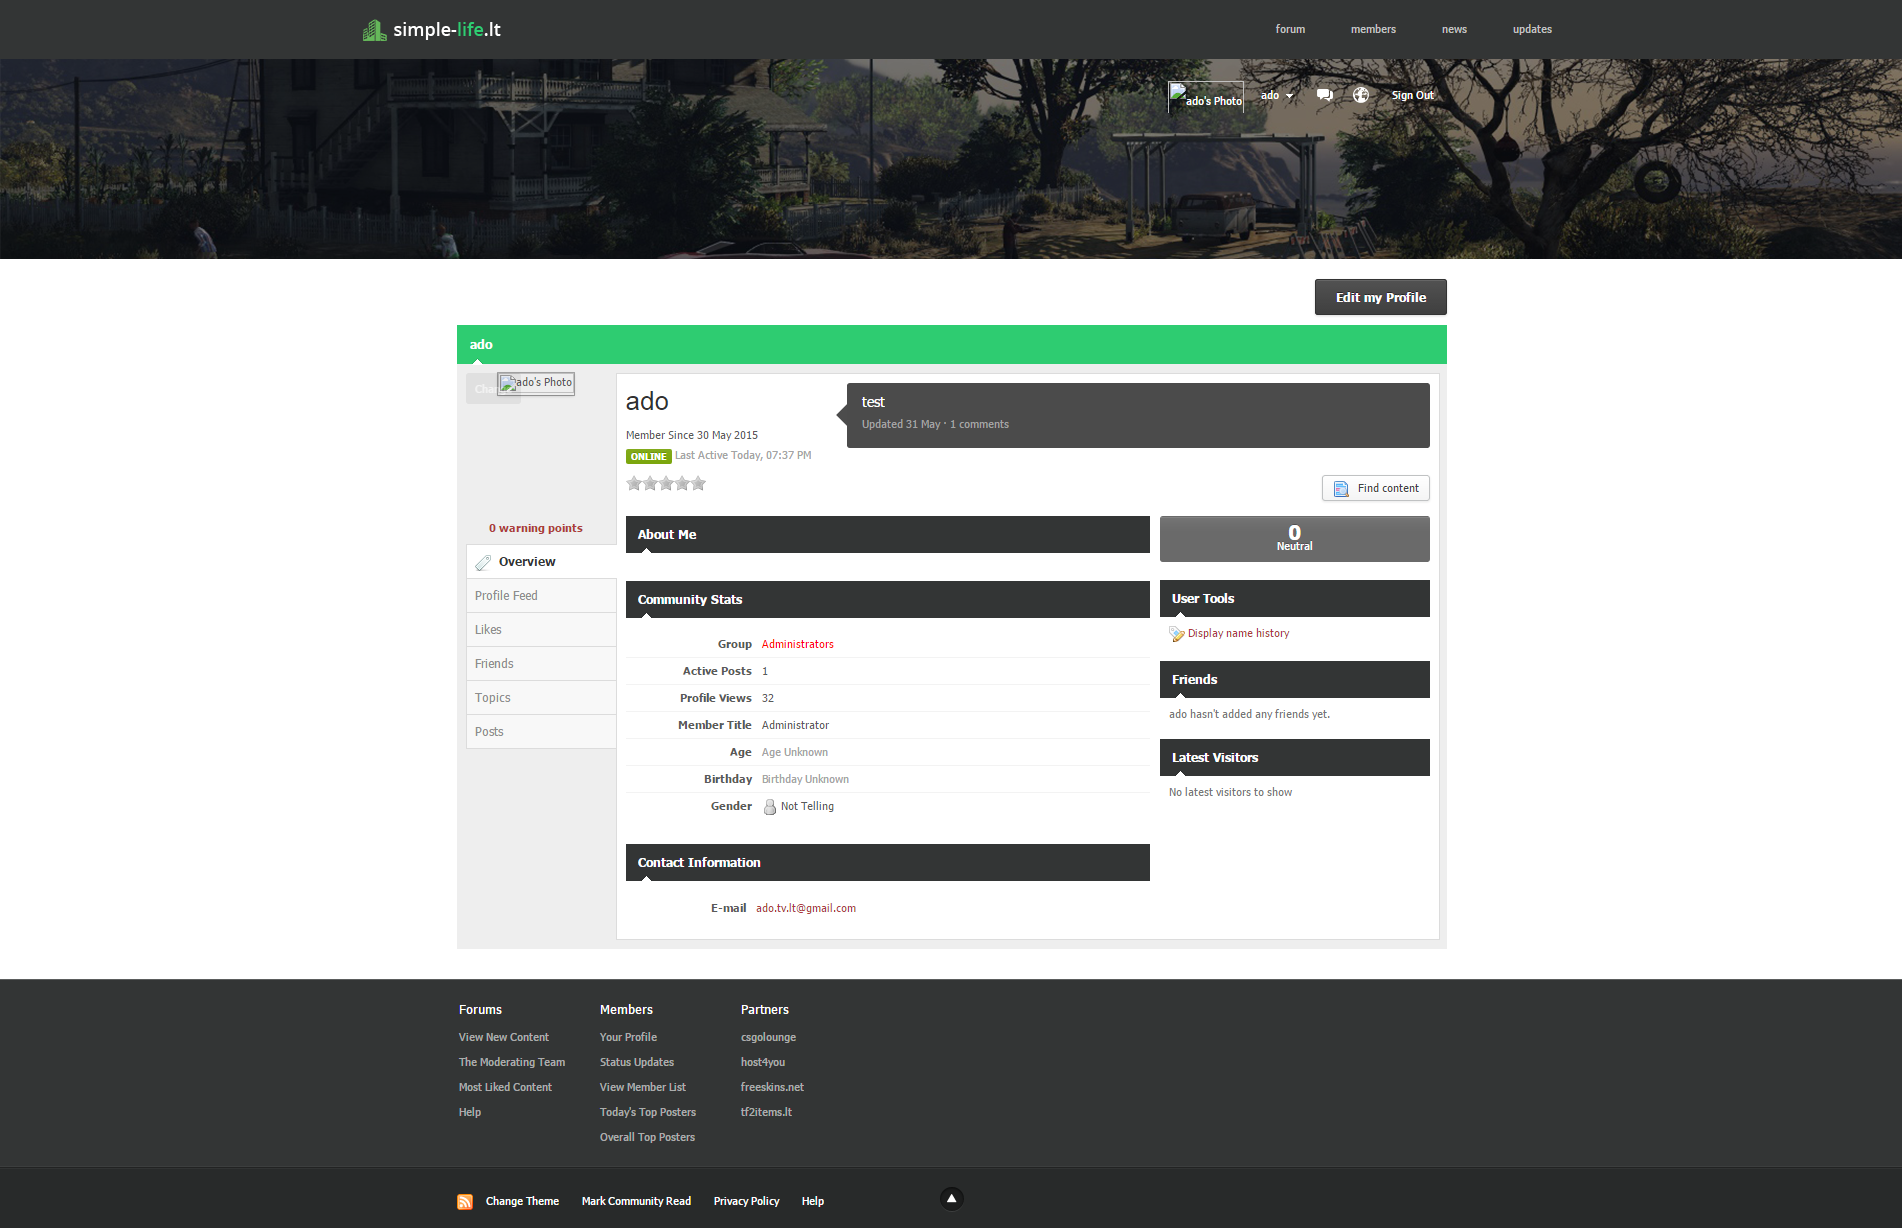Click the RSS feed icon in footer

[x=465, y=1201]
